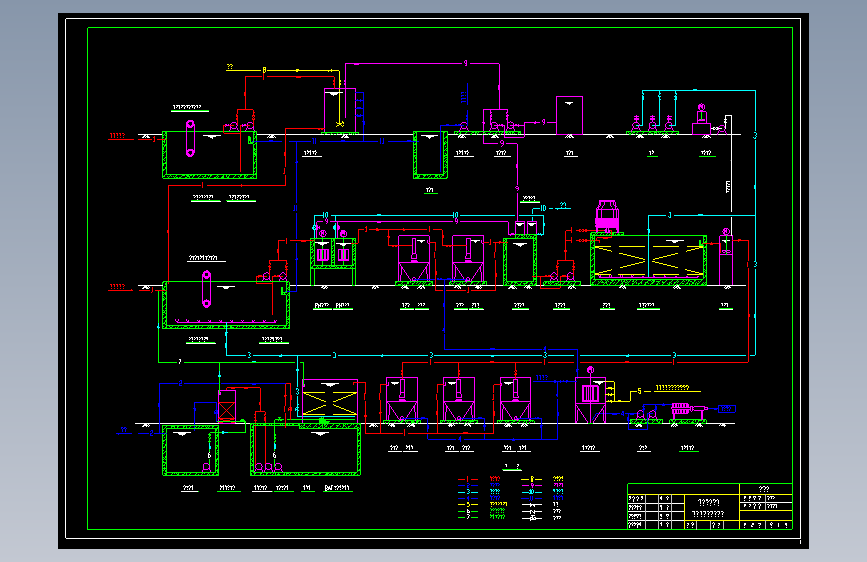
Task: Click the blue inlet label at bottom left
Action: pyautogui.click(x=124, y=430)
